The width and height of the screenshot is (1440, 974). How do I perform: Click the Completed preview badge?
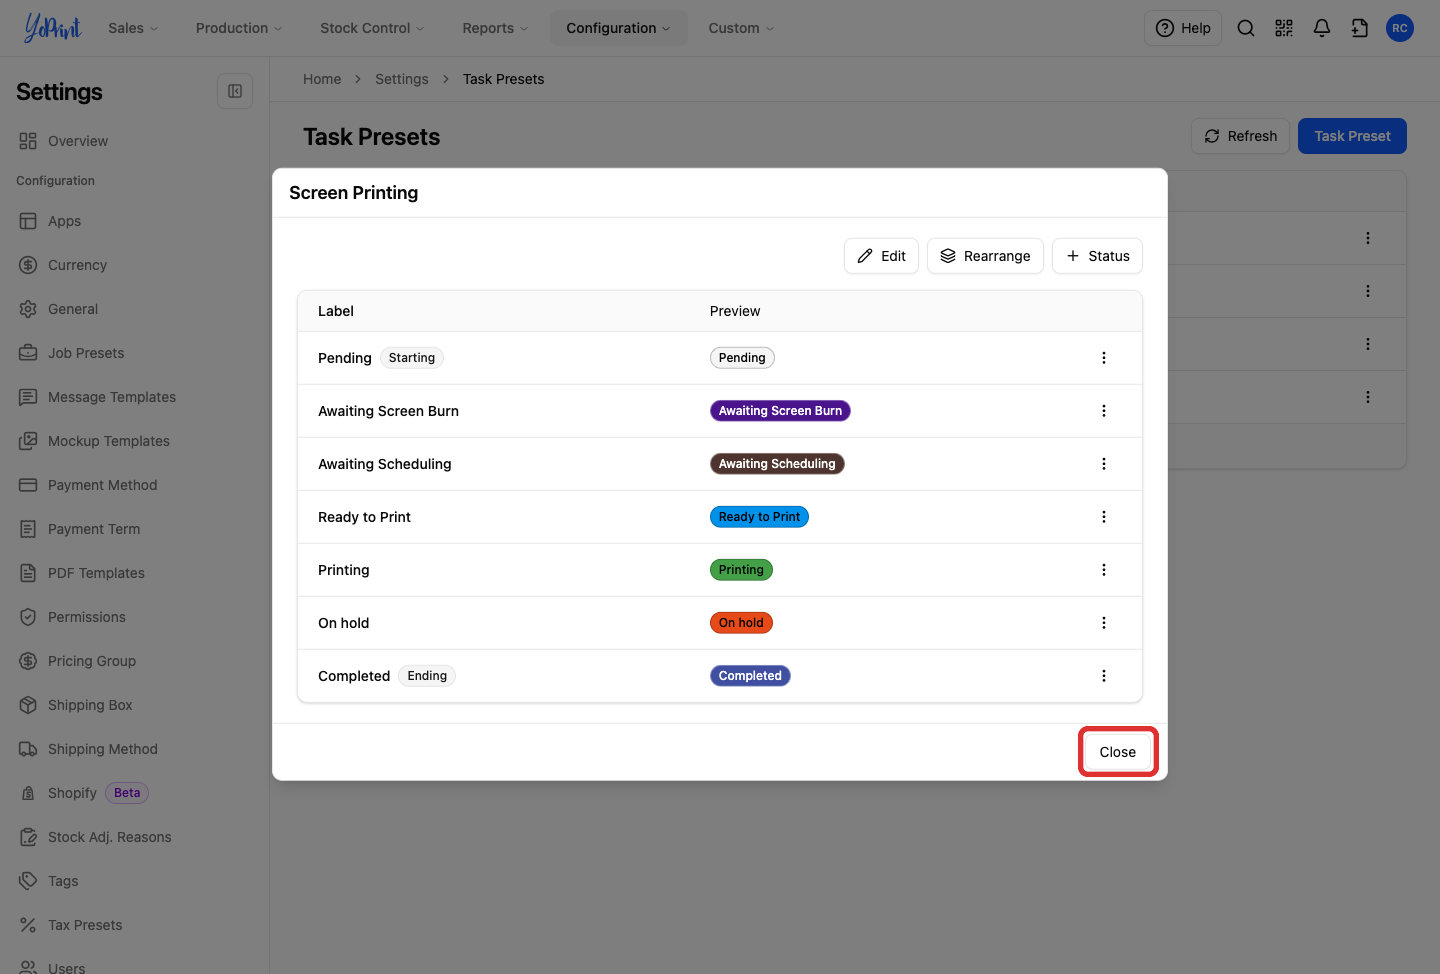click(x=750, y=676)
